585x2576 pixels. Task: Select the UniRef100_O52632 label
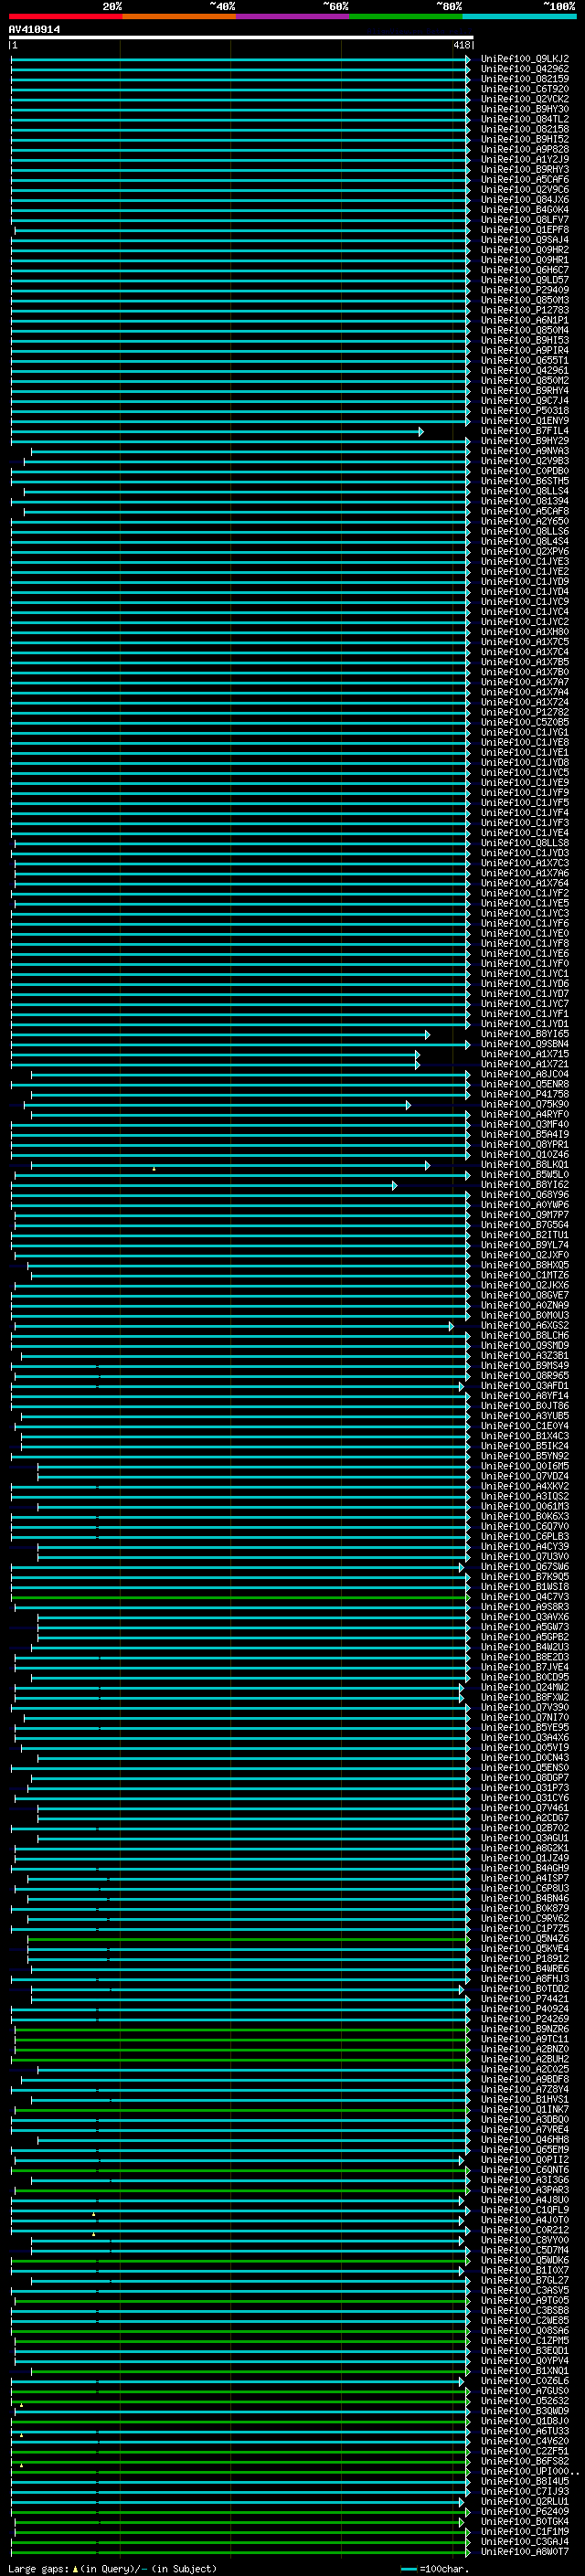525,2401
